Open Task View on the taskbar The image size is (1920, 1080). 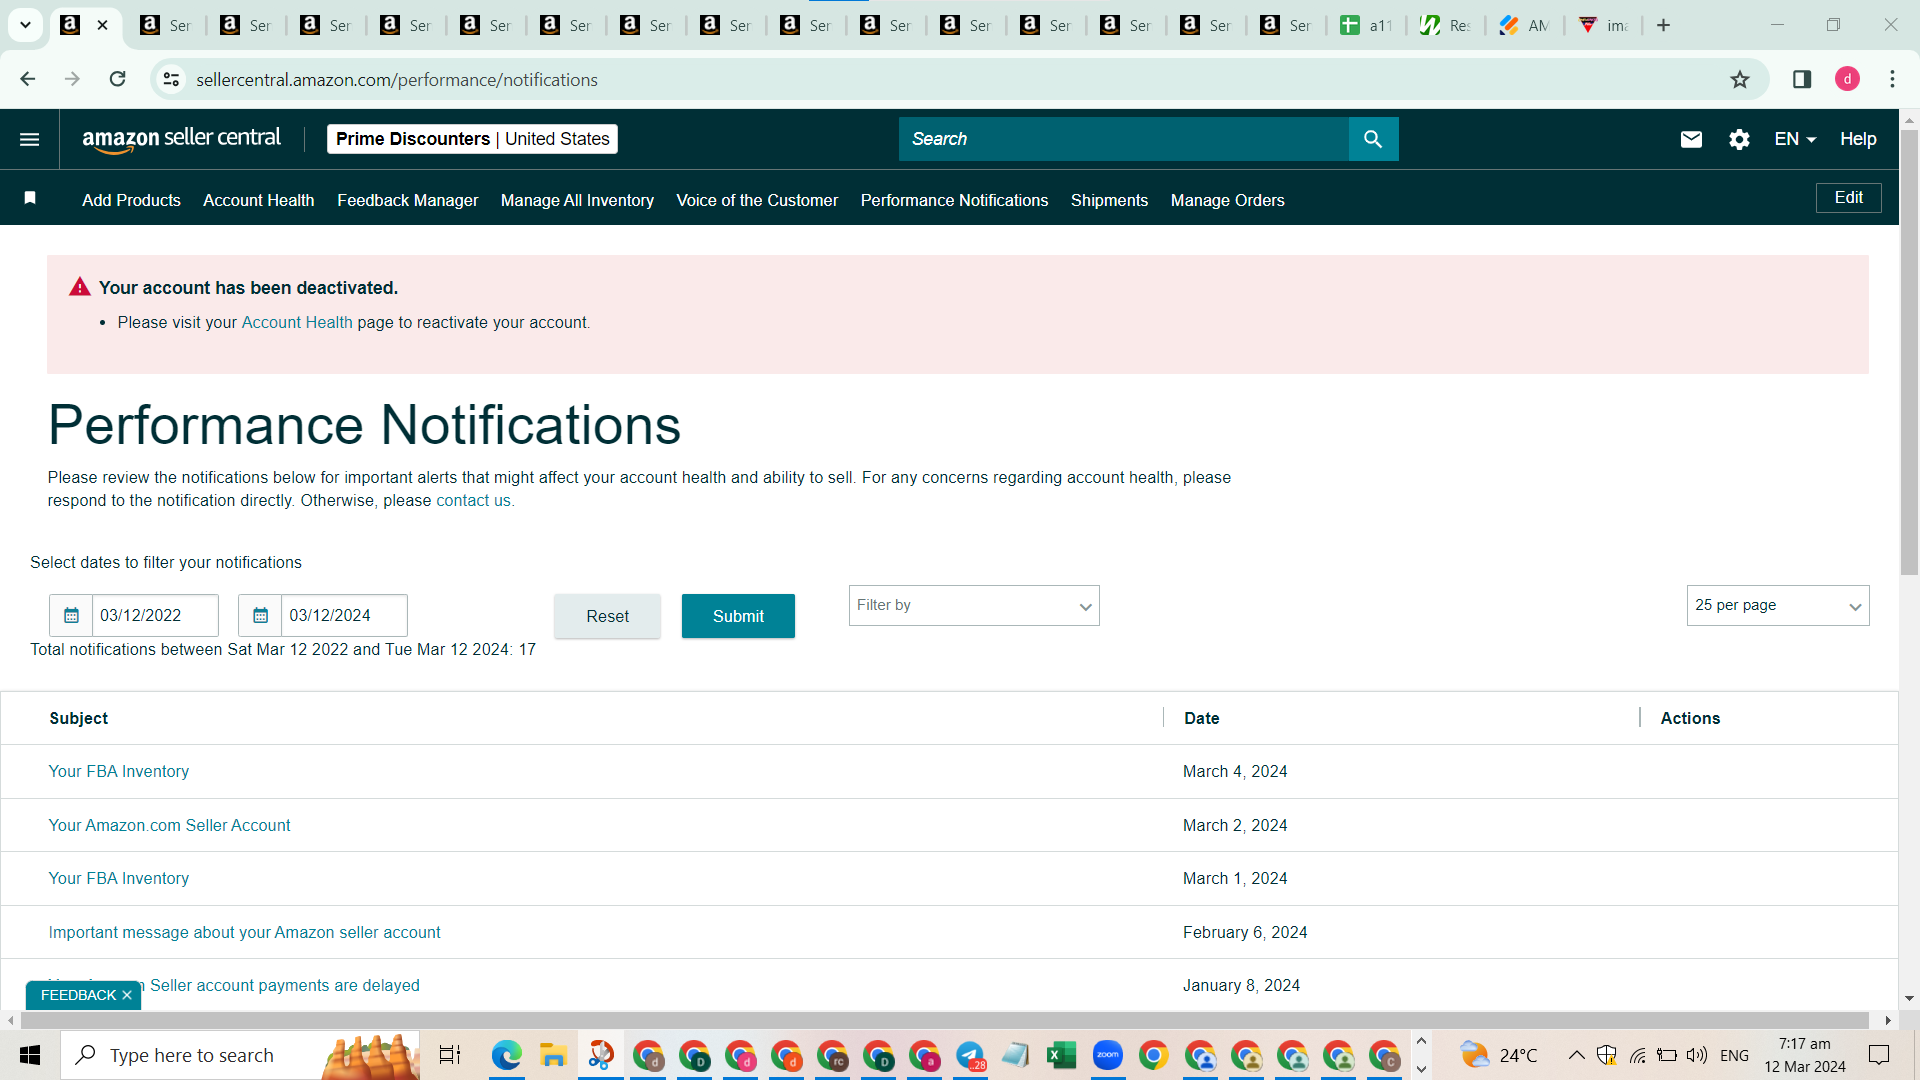click(x=450, y=1055)
